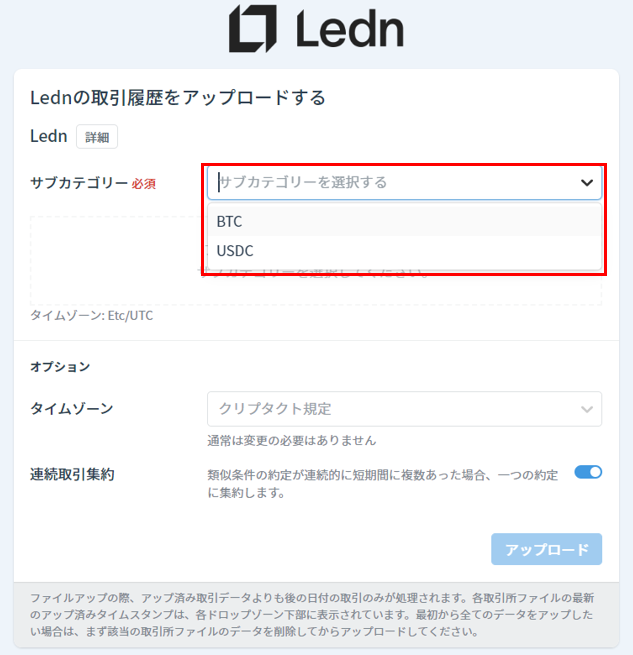
Task: Collapse the subcategory dropdown with its chevron arrow
Action: 587,183
